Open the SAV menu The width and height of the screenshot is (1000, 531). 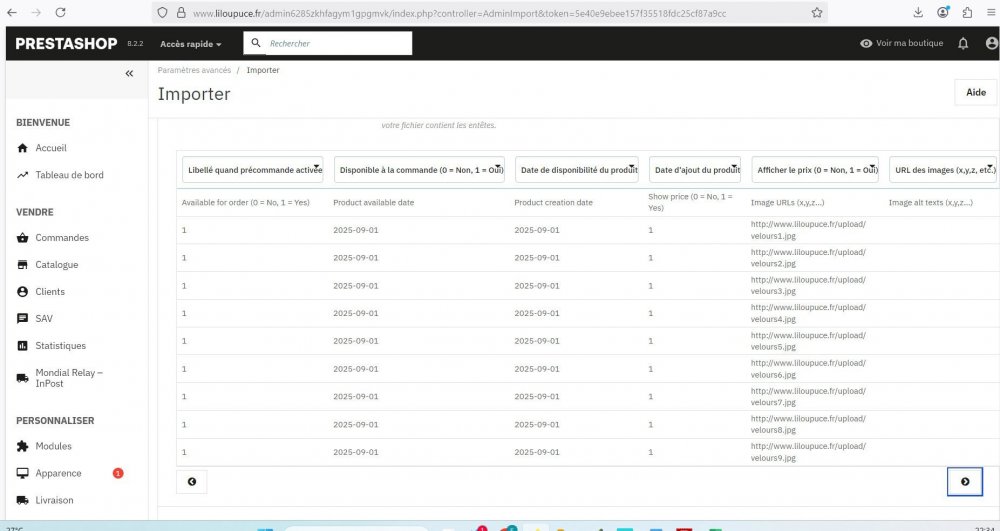pyautogui.click(x=44, y=319)
